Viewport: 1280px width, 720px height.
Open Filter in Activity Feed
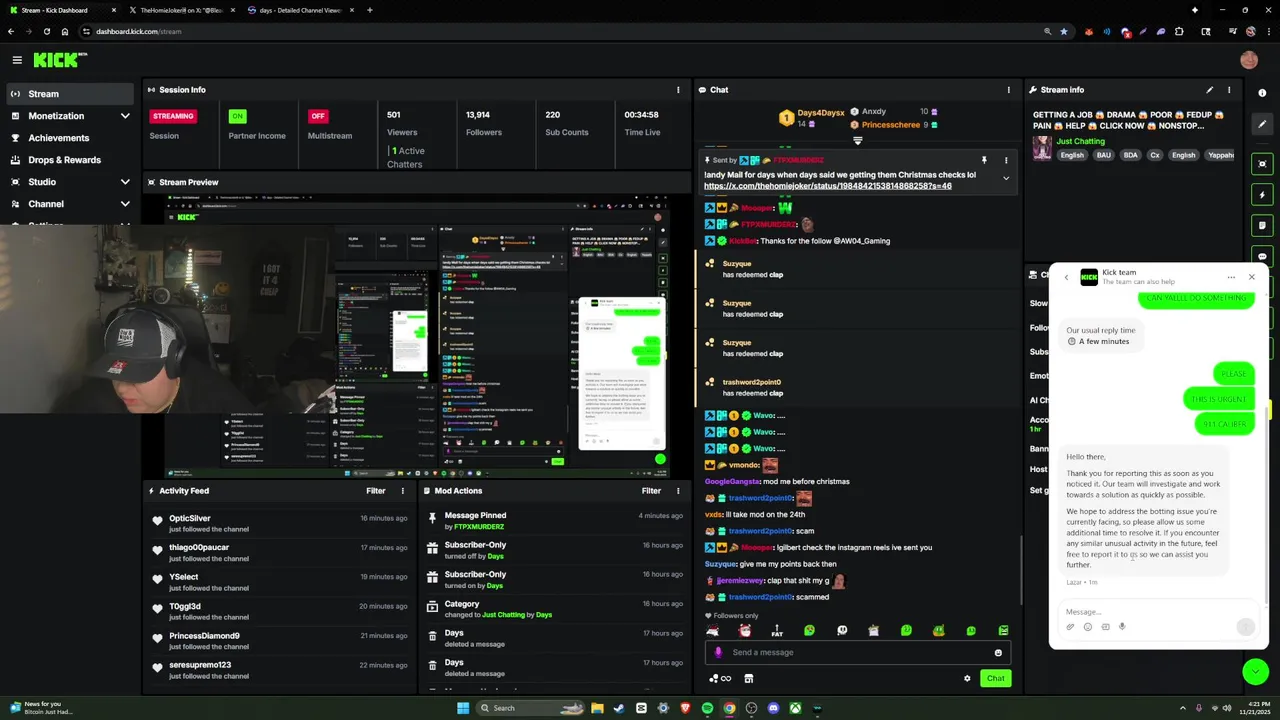pyautogui.click(x=375, y=491)
